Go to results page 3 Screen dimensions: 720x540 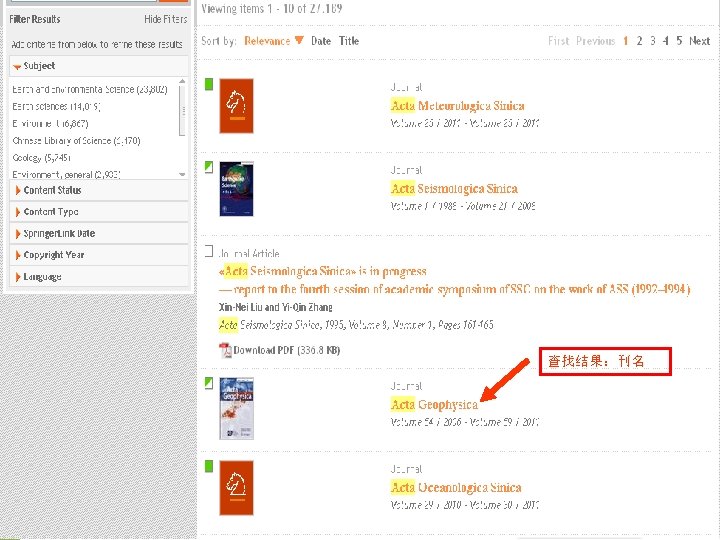(652, 41)
